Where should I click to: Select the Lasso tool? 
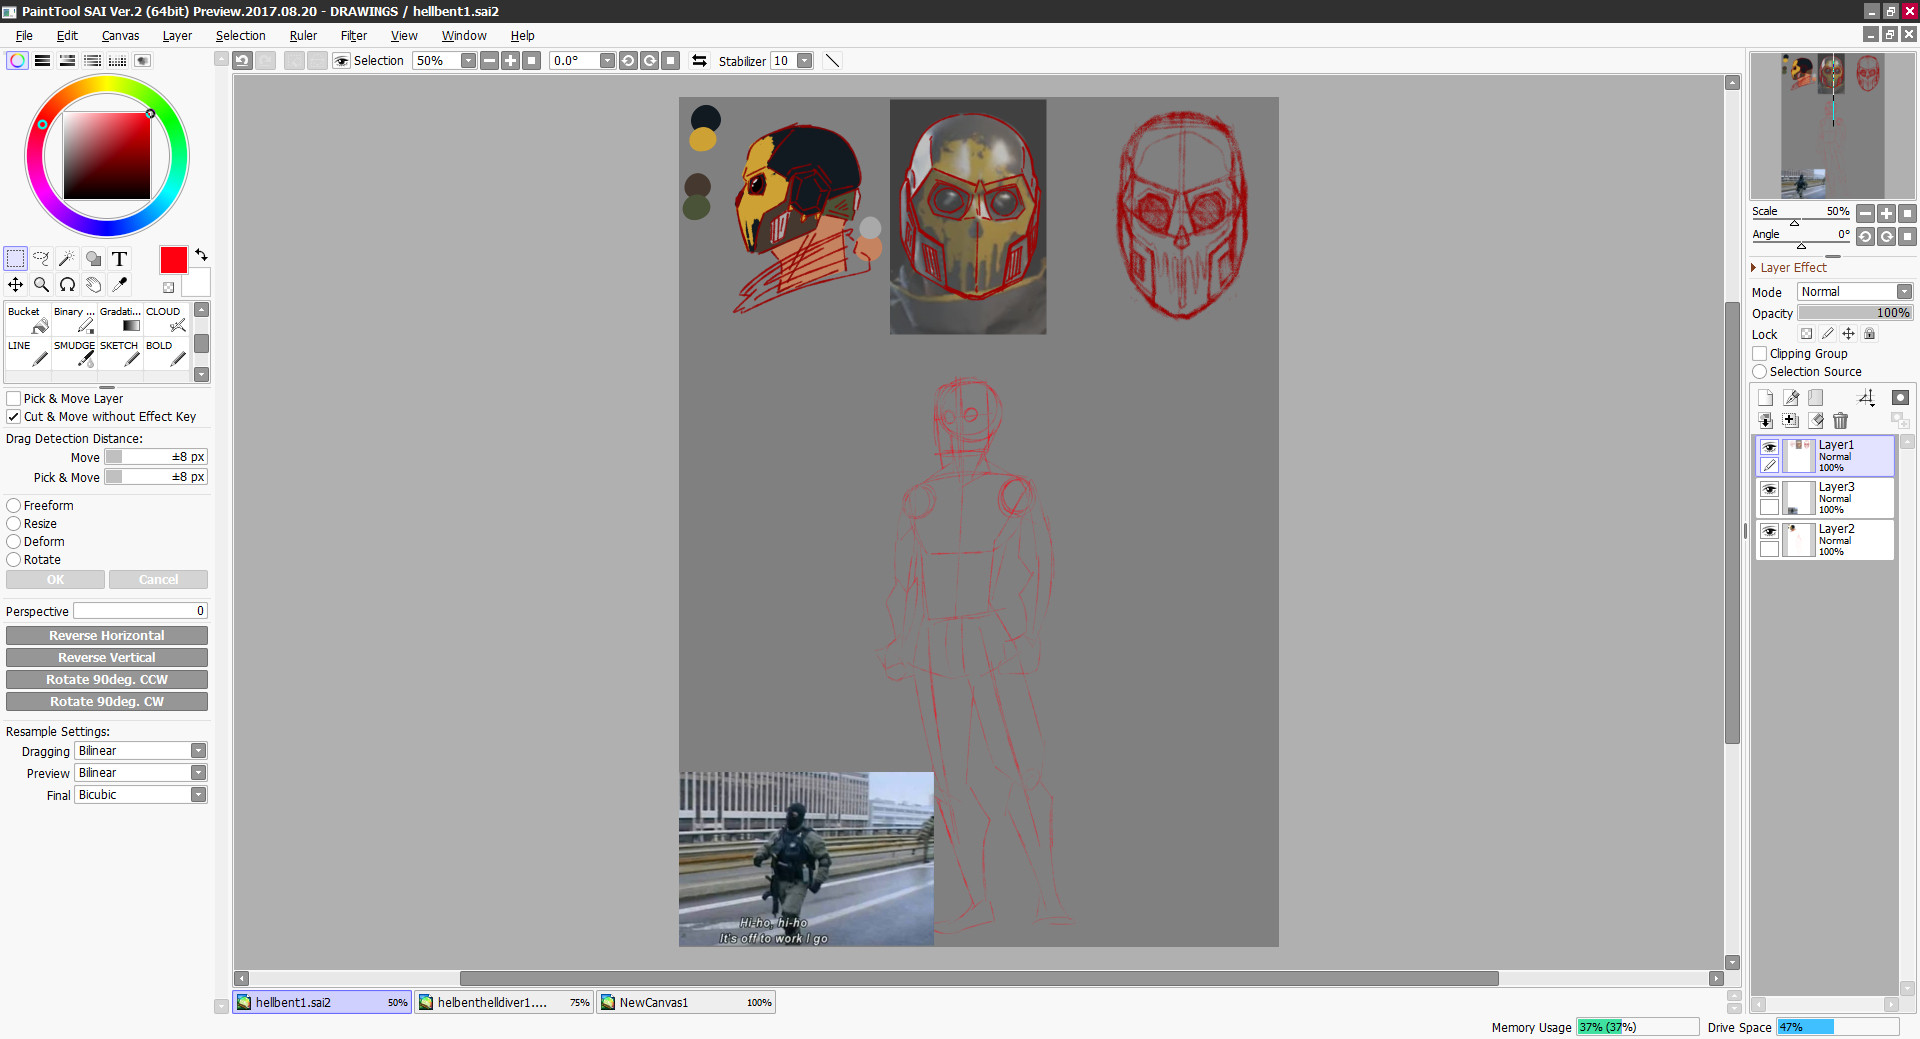(41, 259)
